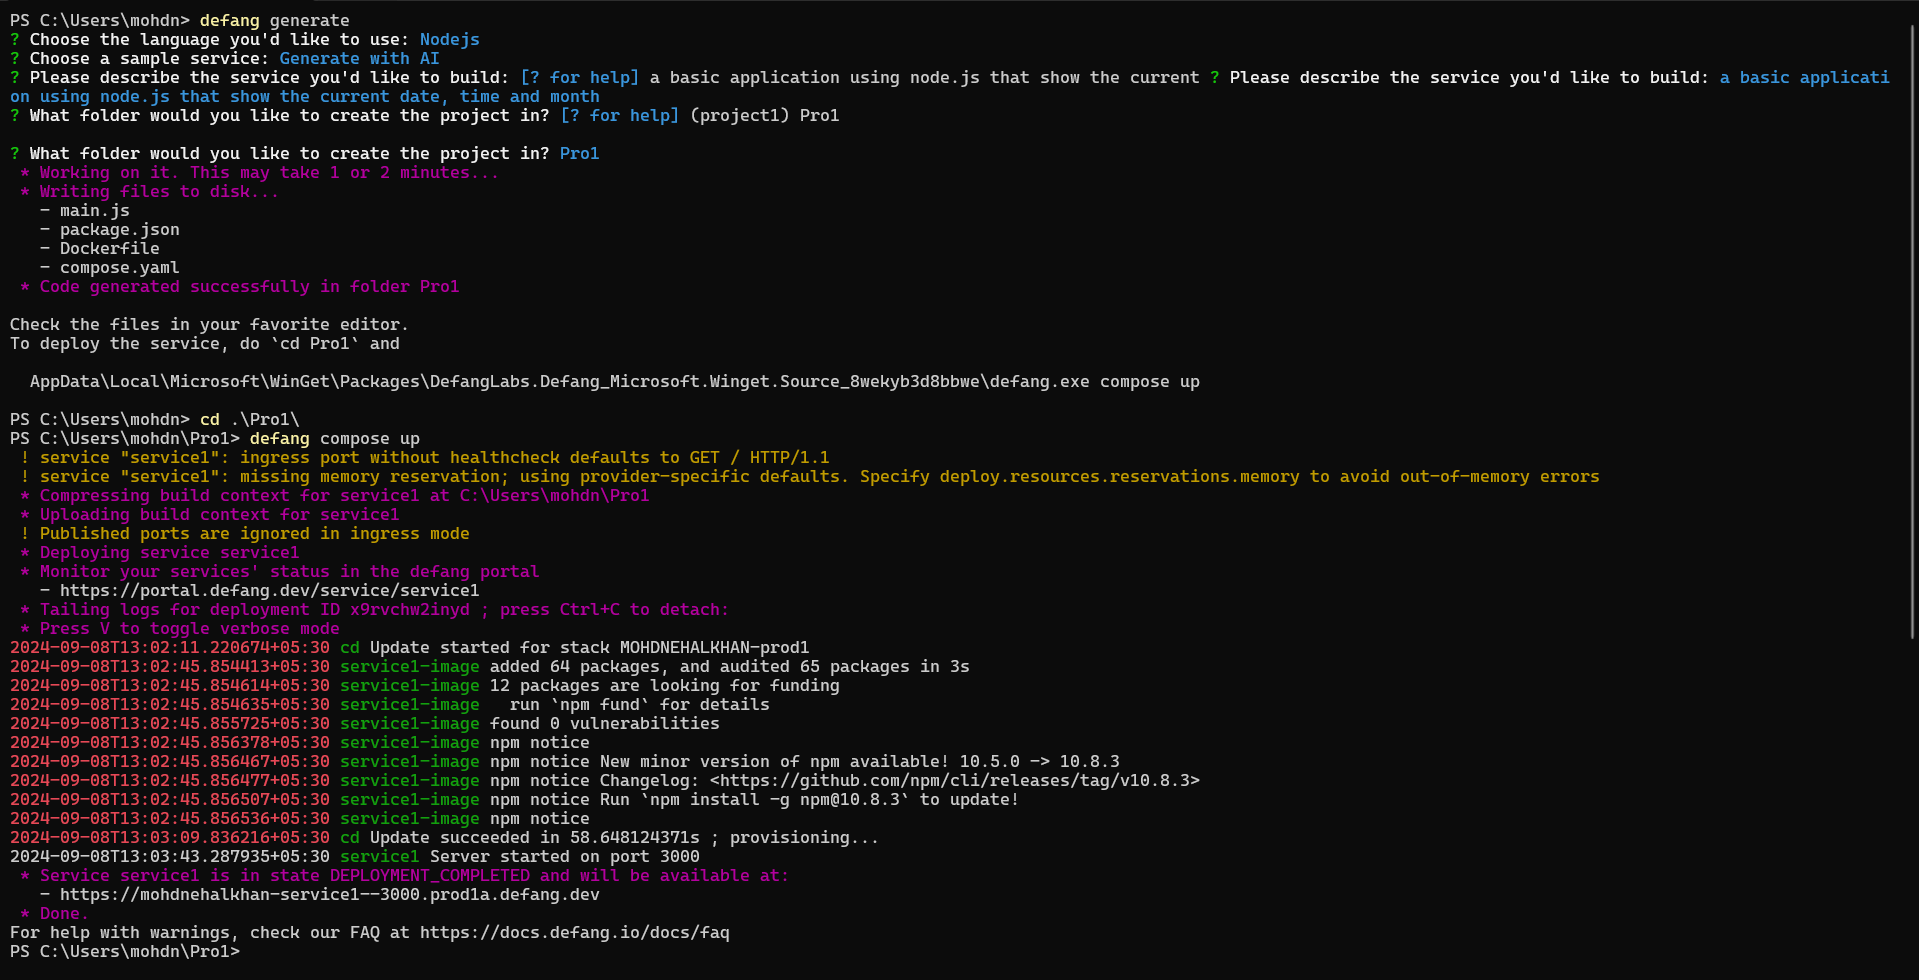Select the word Nodejs in the language prompt
The image size is (1919, 980).
pos(449,39)
